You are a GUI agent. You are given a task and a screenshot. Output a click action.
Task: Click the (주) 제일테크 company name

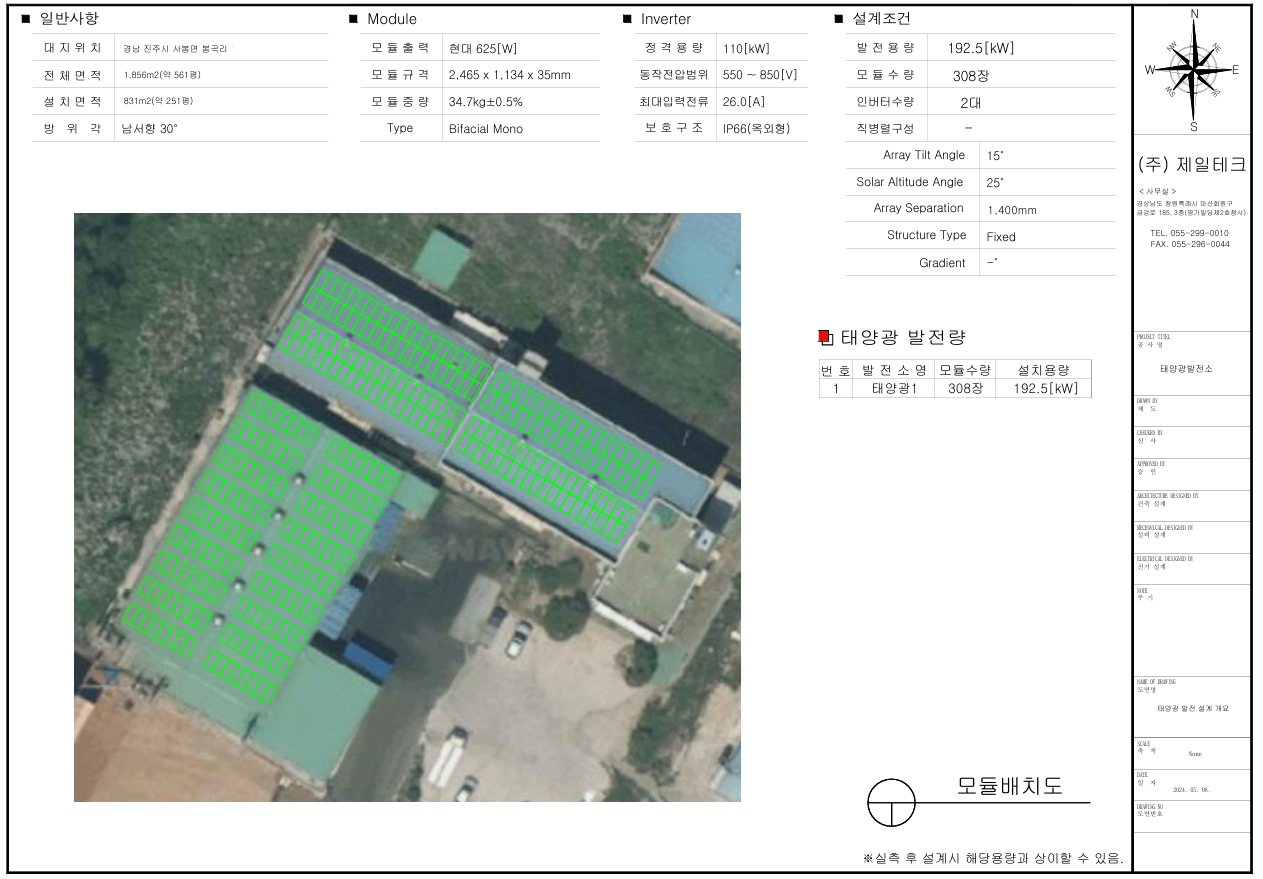click(1192, 165)
